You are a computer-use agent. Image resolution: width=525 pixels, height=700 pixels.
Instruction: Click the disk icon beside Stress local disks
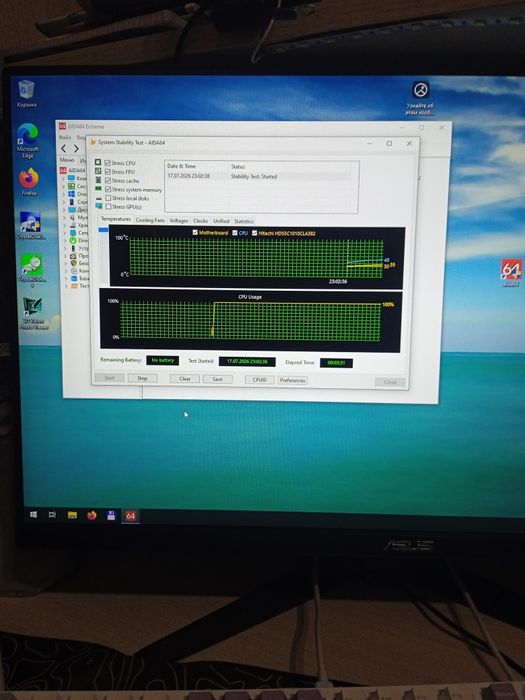coord(98,198)
